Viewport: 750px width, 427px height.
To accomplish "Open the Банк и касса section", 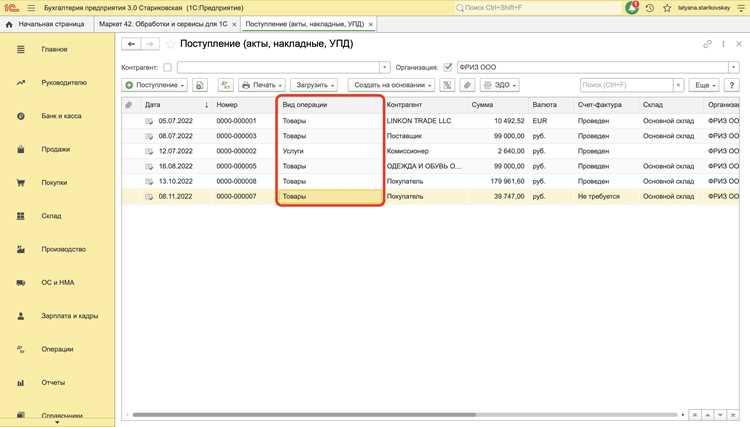I will [x=61, y=116].
